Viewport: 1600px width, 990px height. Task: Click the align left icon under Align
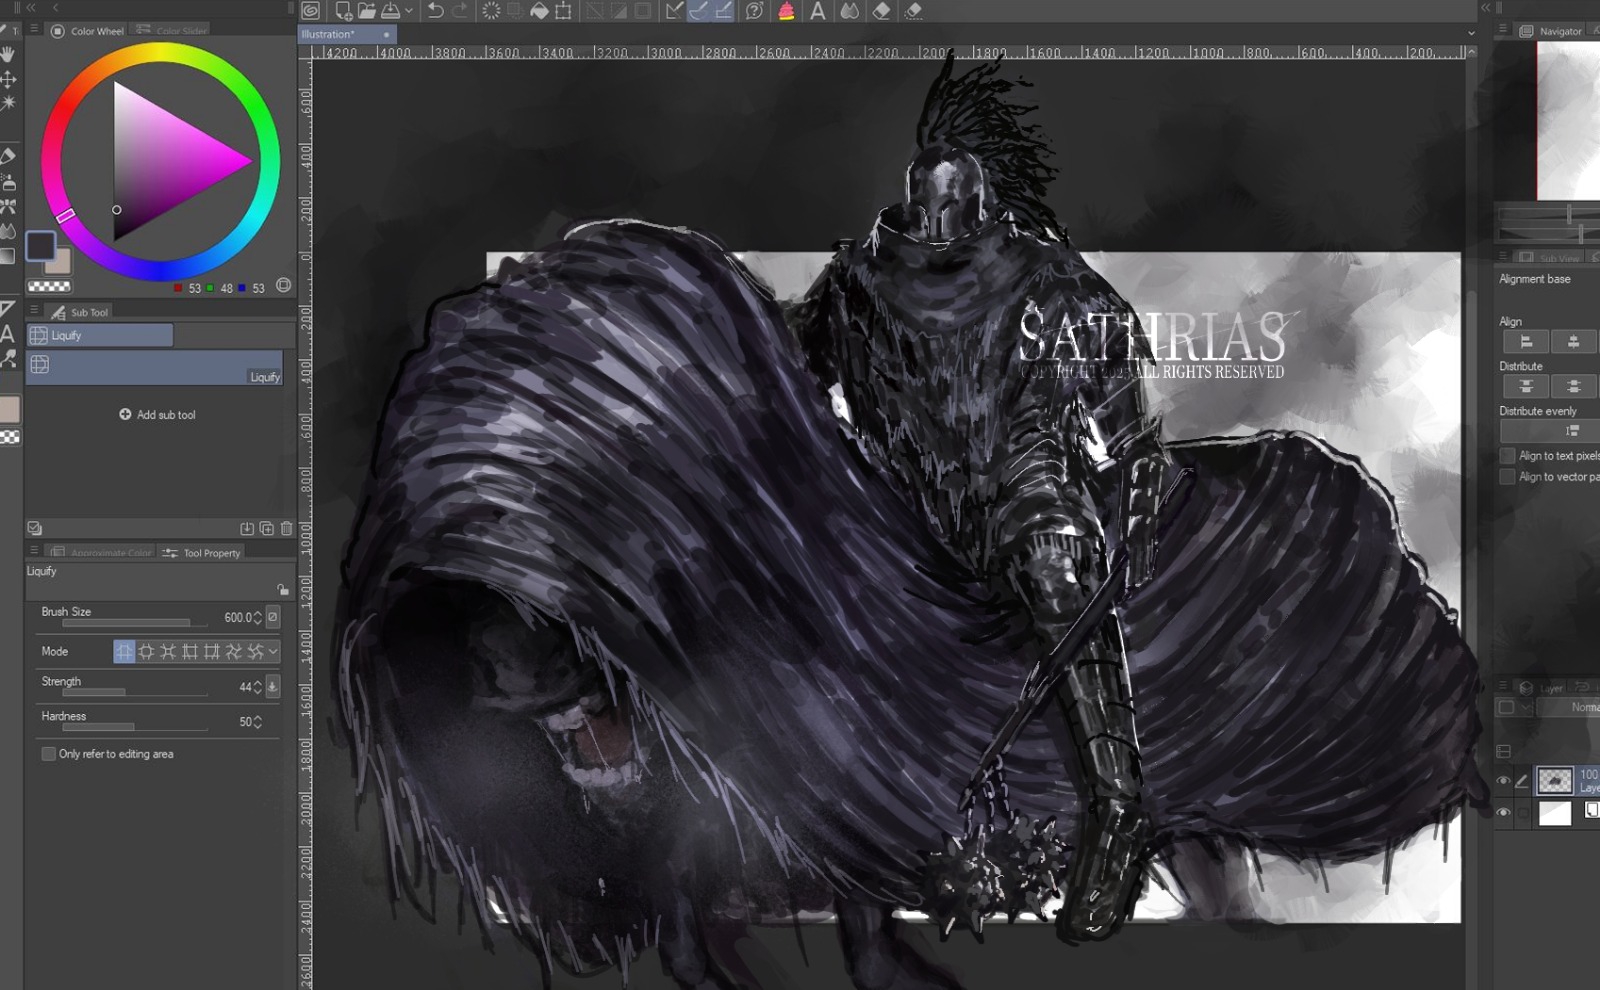click(1526, 342)
